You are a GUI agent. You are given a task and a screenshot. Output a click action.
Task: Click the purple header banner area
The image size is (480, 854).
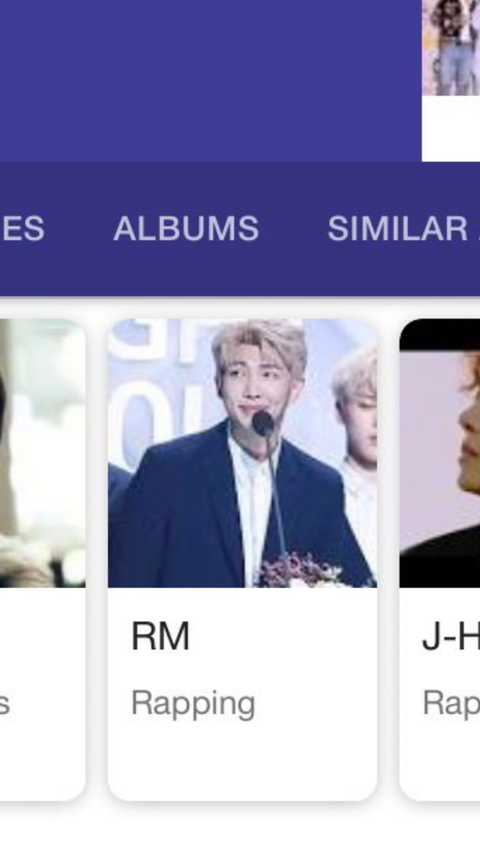(x=210, y=81)
